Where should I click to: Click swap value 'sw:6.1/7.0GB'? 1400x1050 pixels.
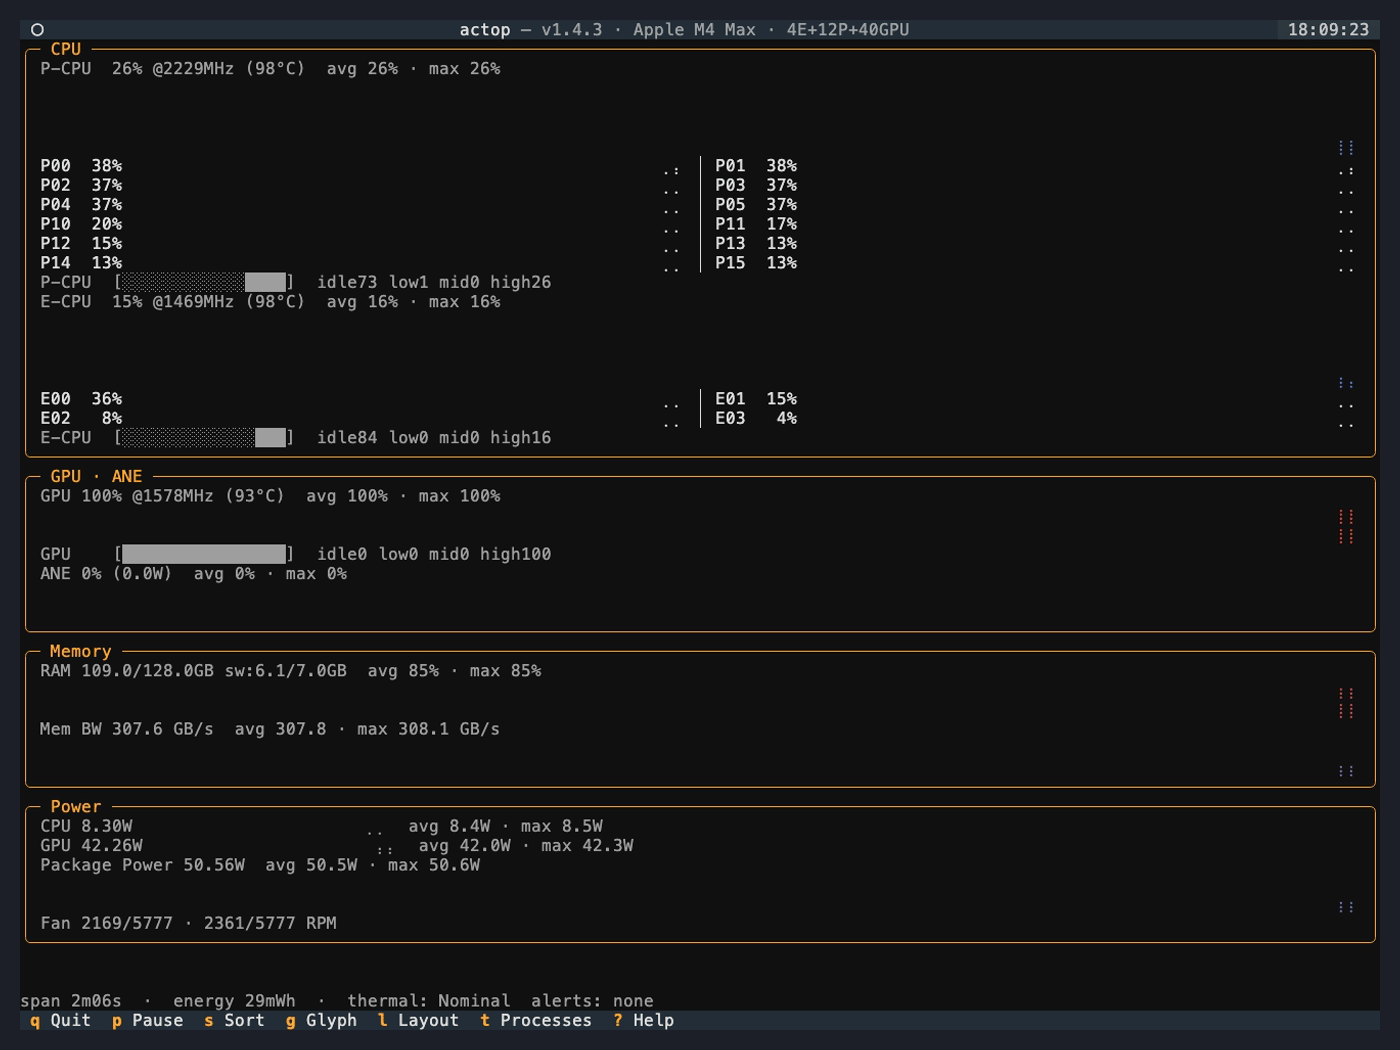pos(285,671)
